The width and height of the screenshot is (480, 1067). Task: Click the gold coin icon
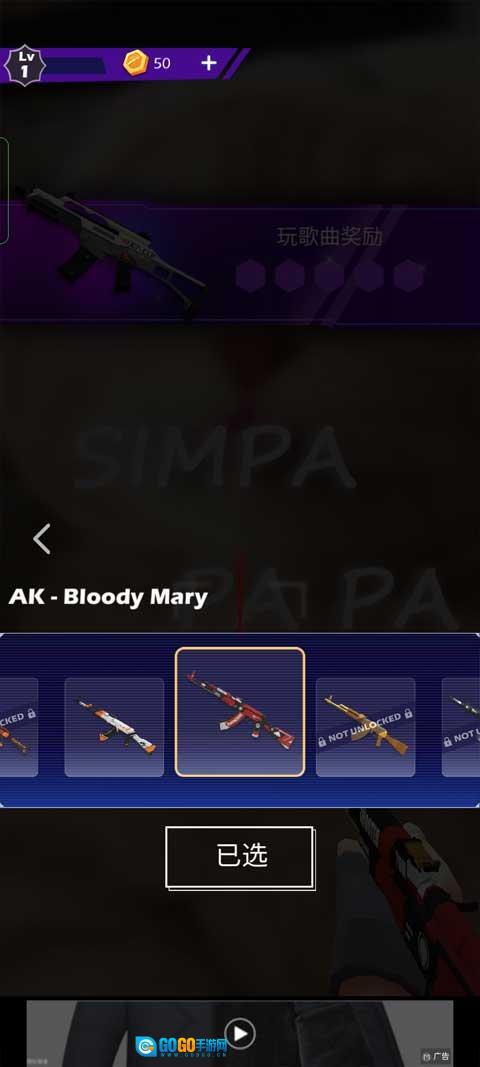(x=135, y=63)
